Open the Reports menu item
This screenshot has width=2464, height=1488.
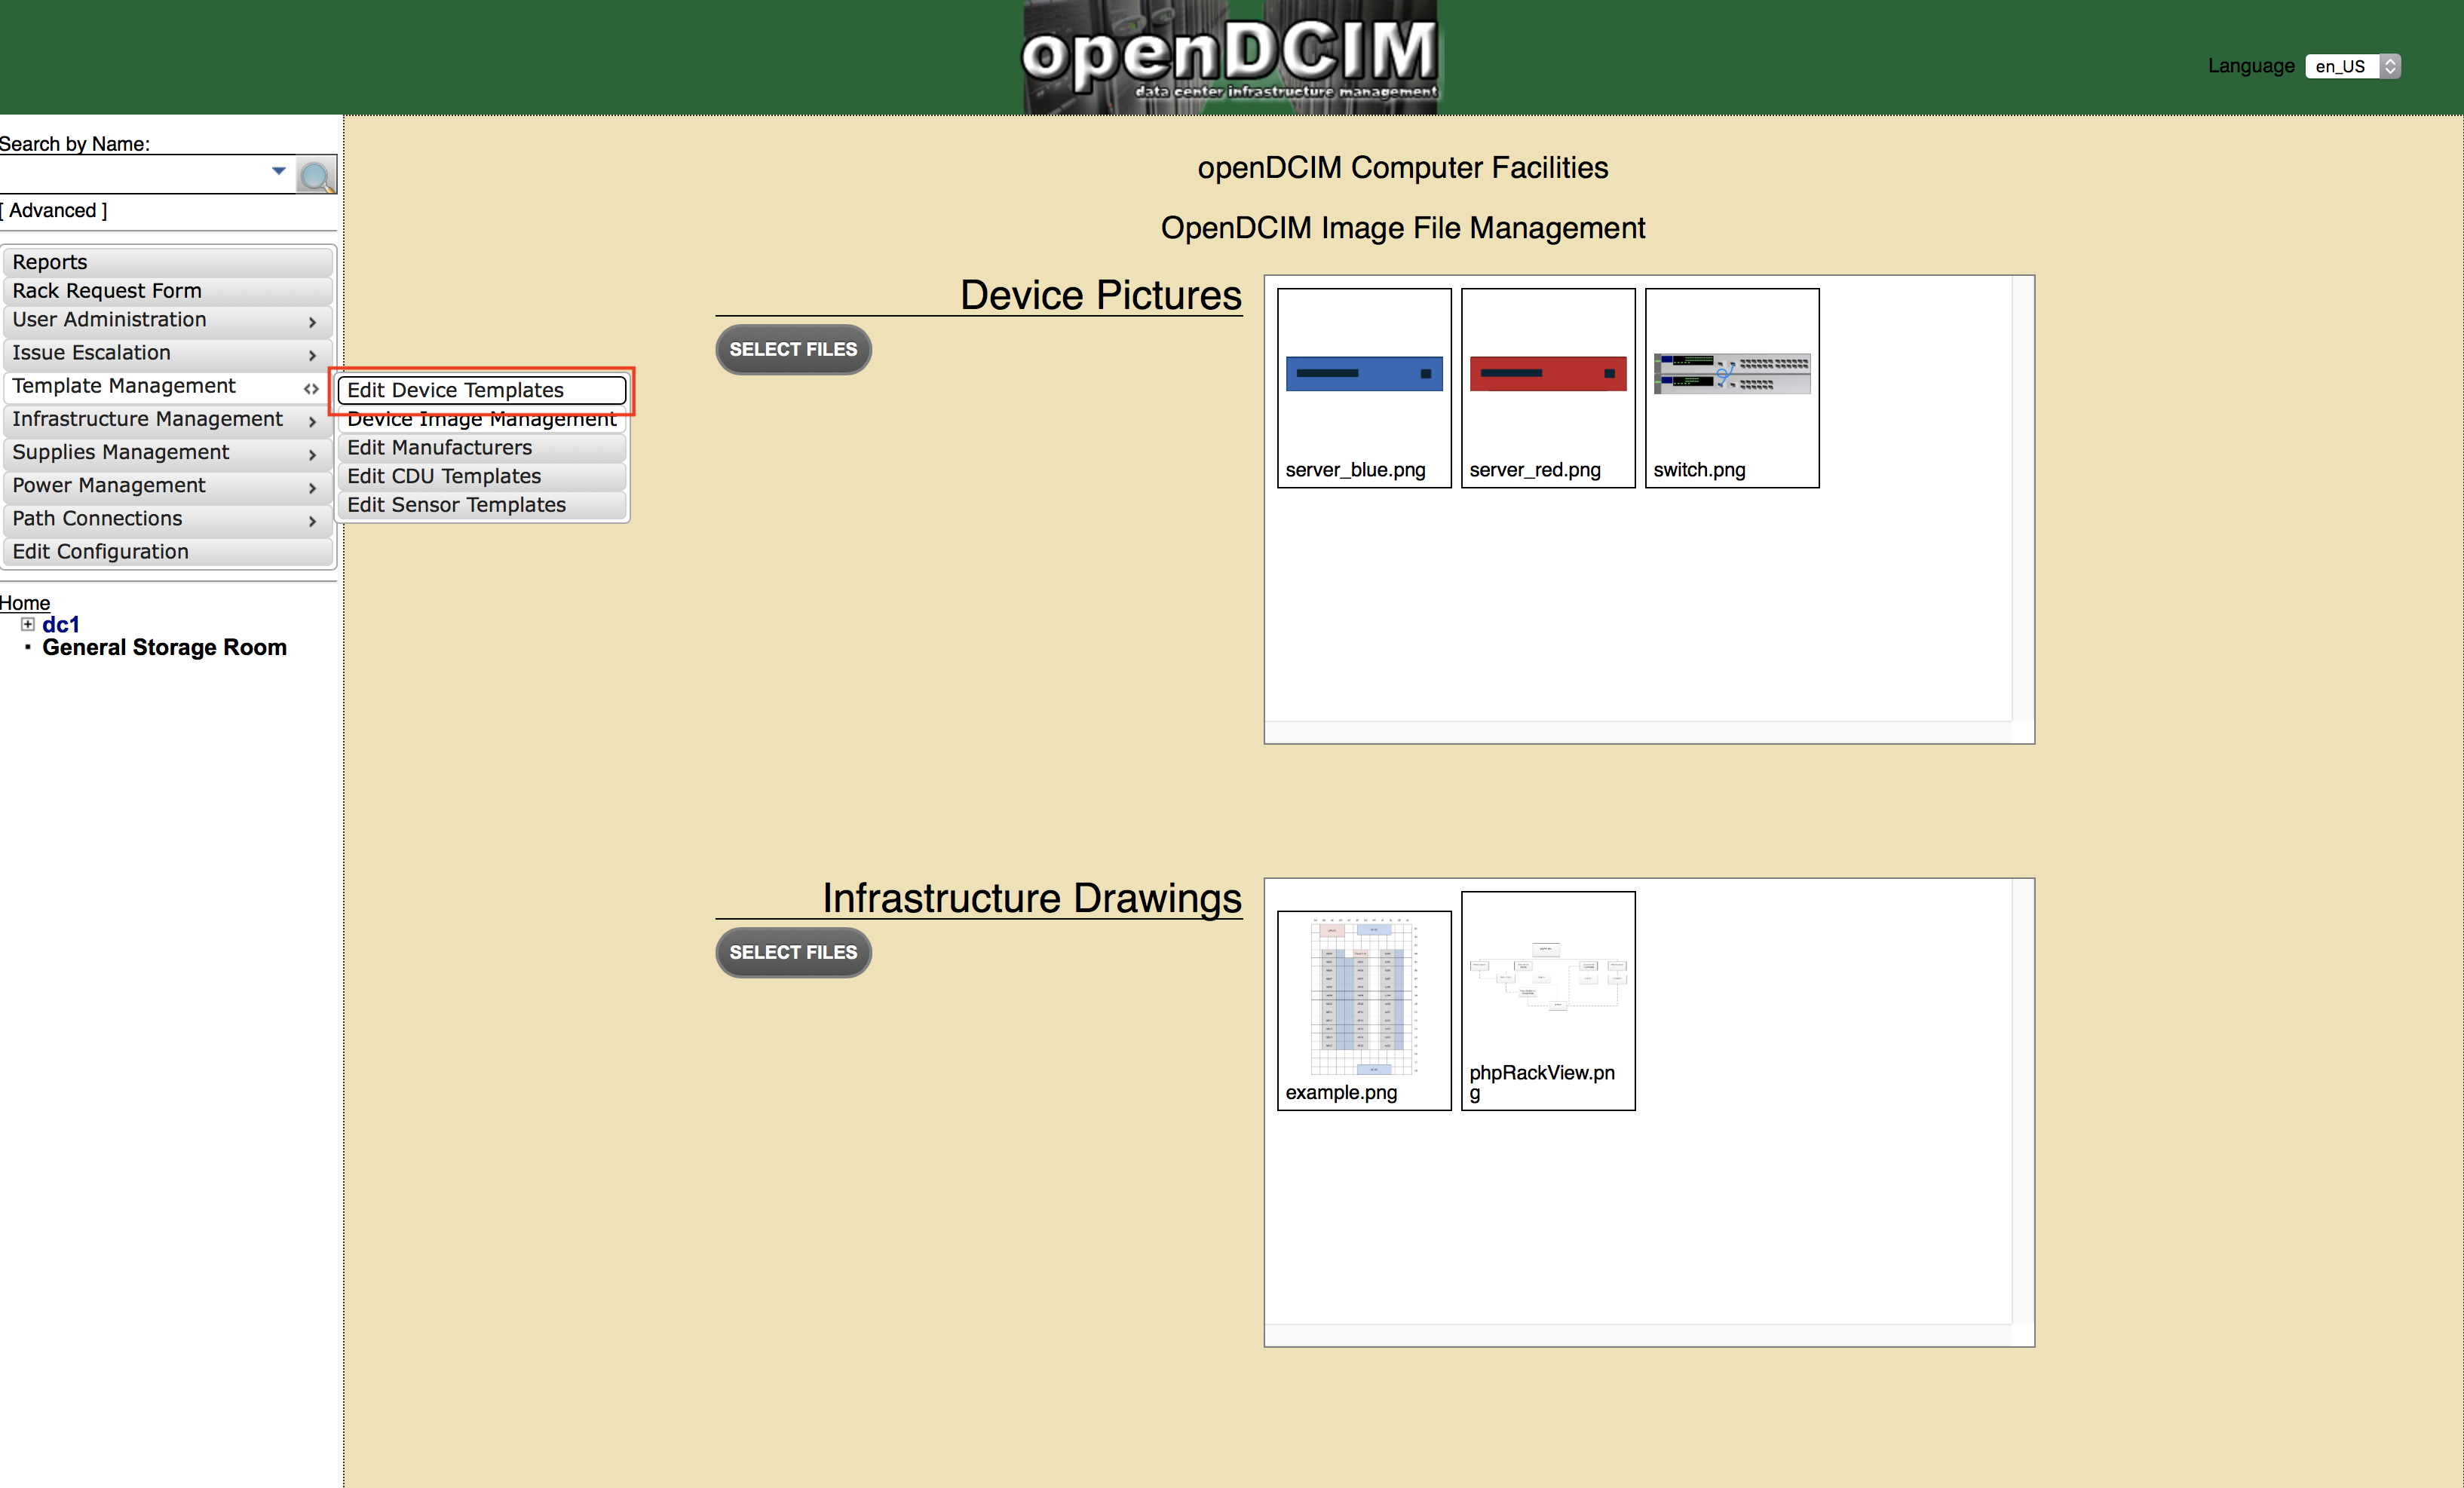coord(168,262)
